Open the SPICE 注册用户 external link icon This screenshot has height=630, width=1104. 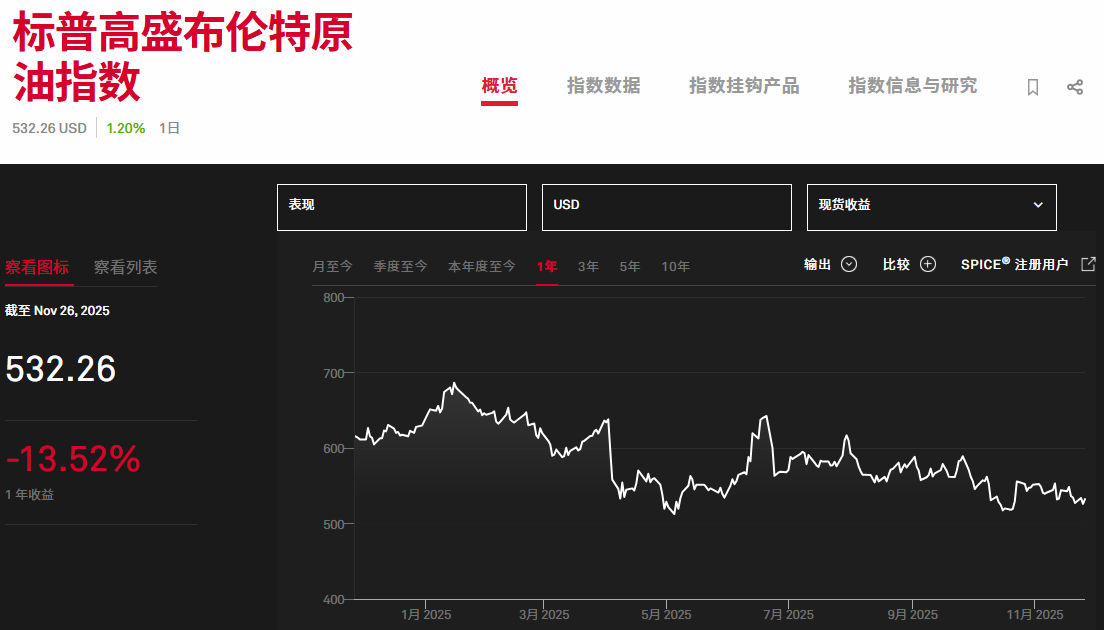tap(1088, 264)
